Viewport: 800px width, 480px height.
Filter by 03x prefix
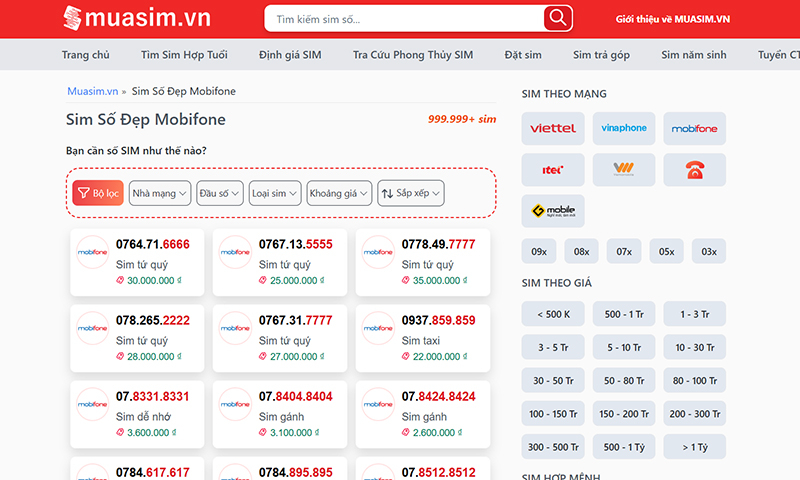[709, 251]
